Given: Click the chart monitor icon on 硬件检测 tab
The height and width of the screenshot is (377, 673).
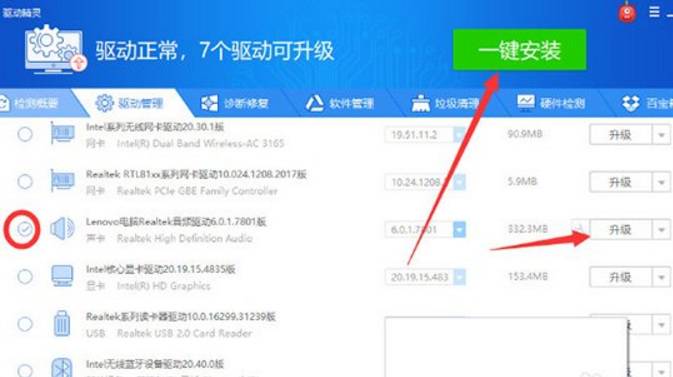Looking at the screenshot, I should [525, 103].
